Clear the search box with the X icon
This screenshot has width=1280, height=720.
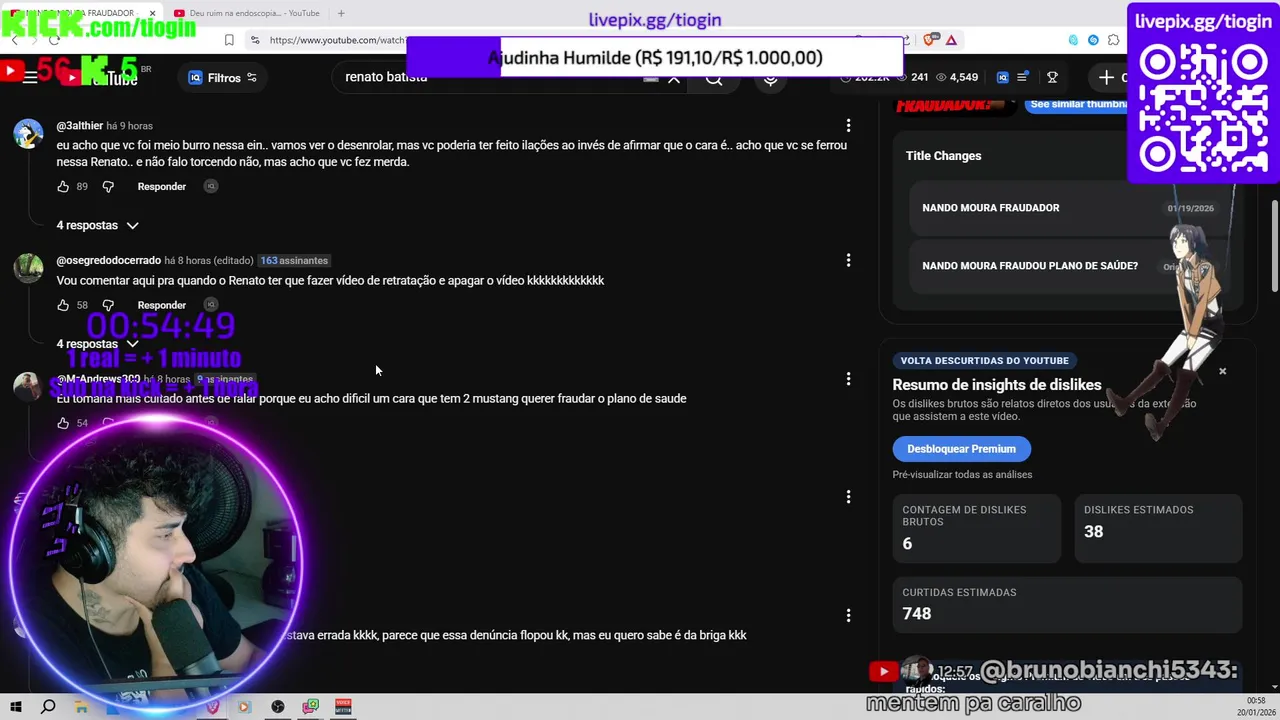674,78
